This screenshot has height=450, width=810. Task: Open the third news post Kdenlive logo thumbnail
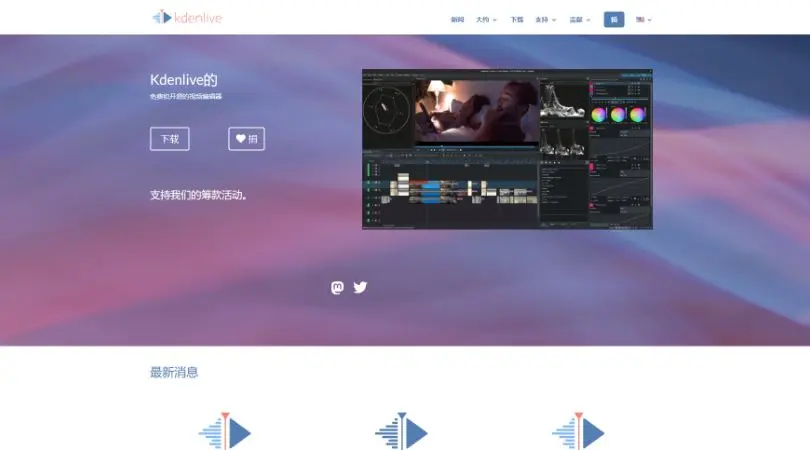point(579,431)
